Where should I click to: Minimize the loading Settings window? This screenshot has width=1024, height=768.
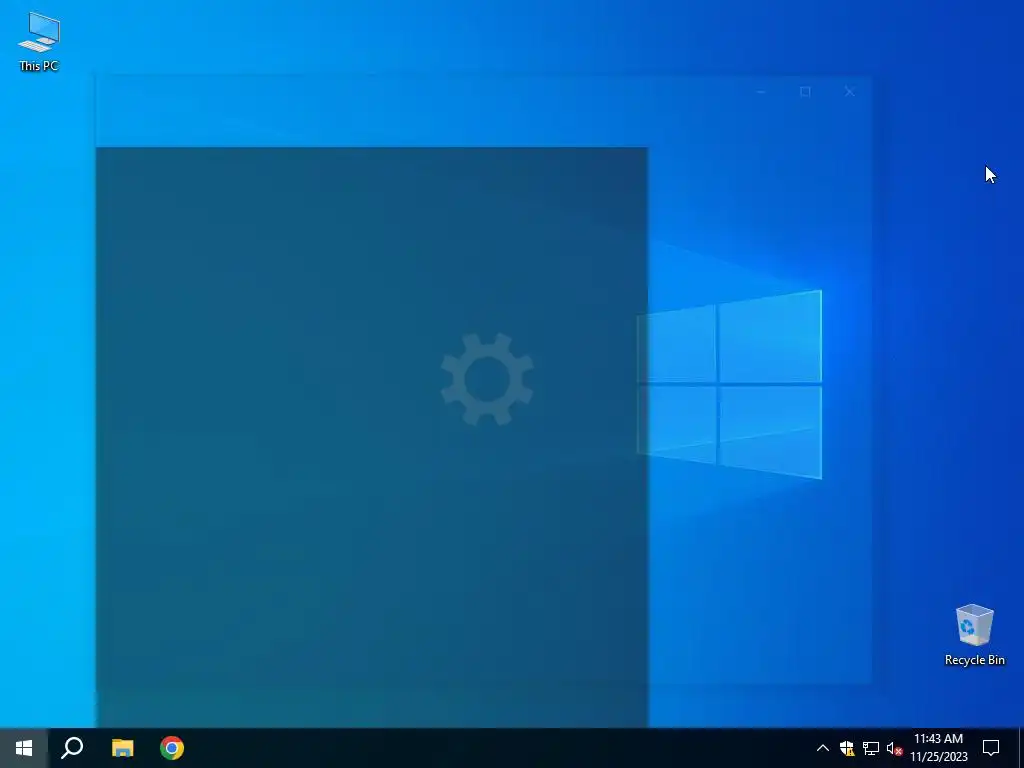761,92
